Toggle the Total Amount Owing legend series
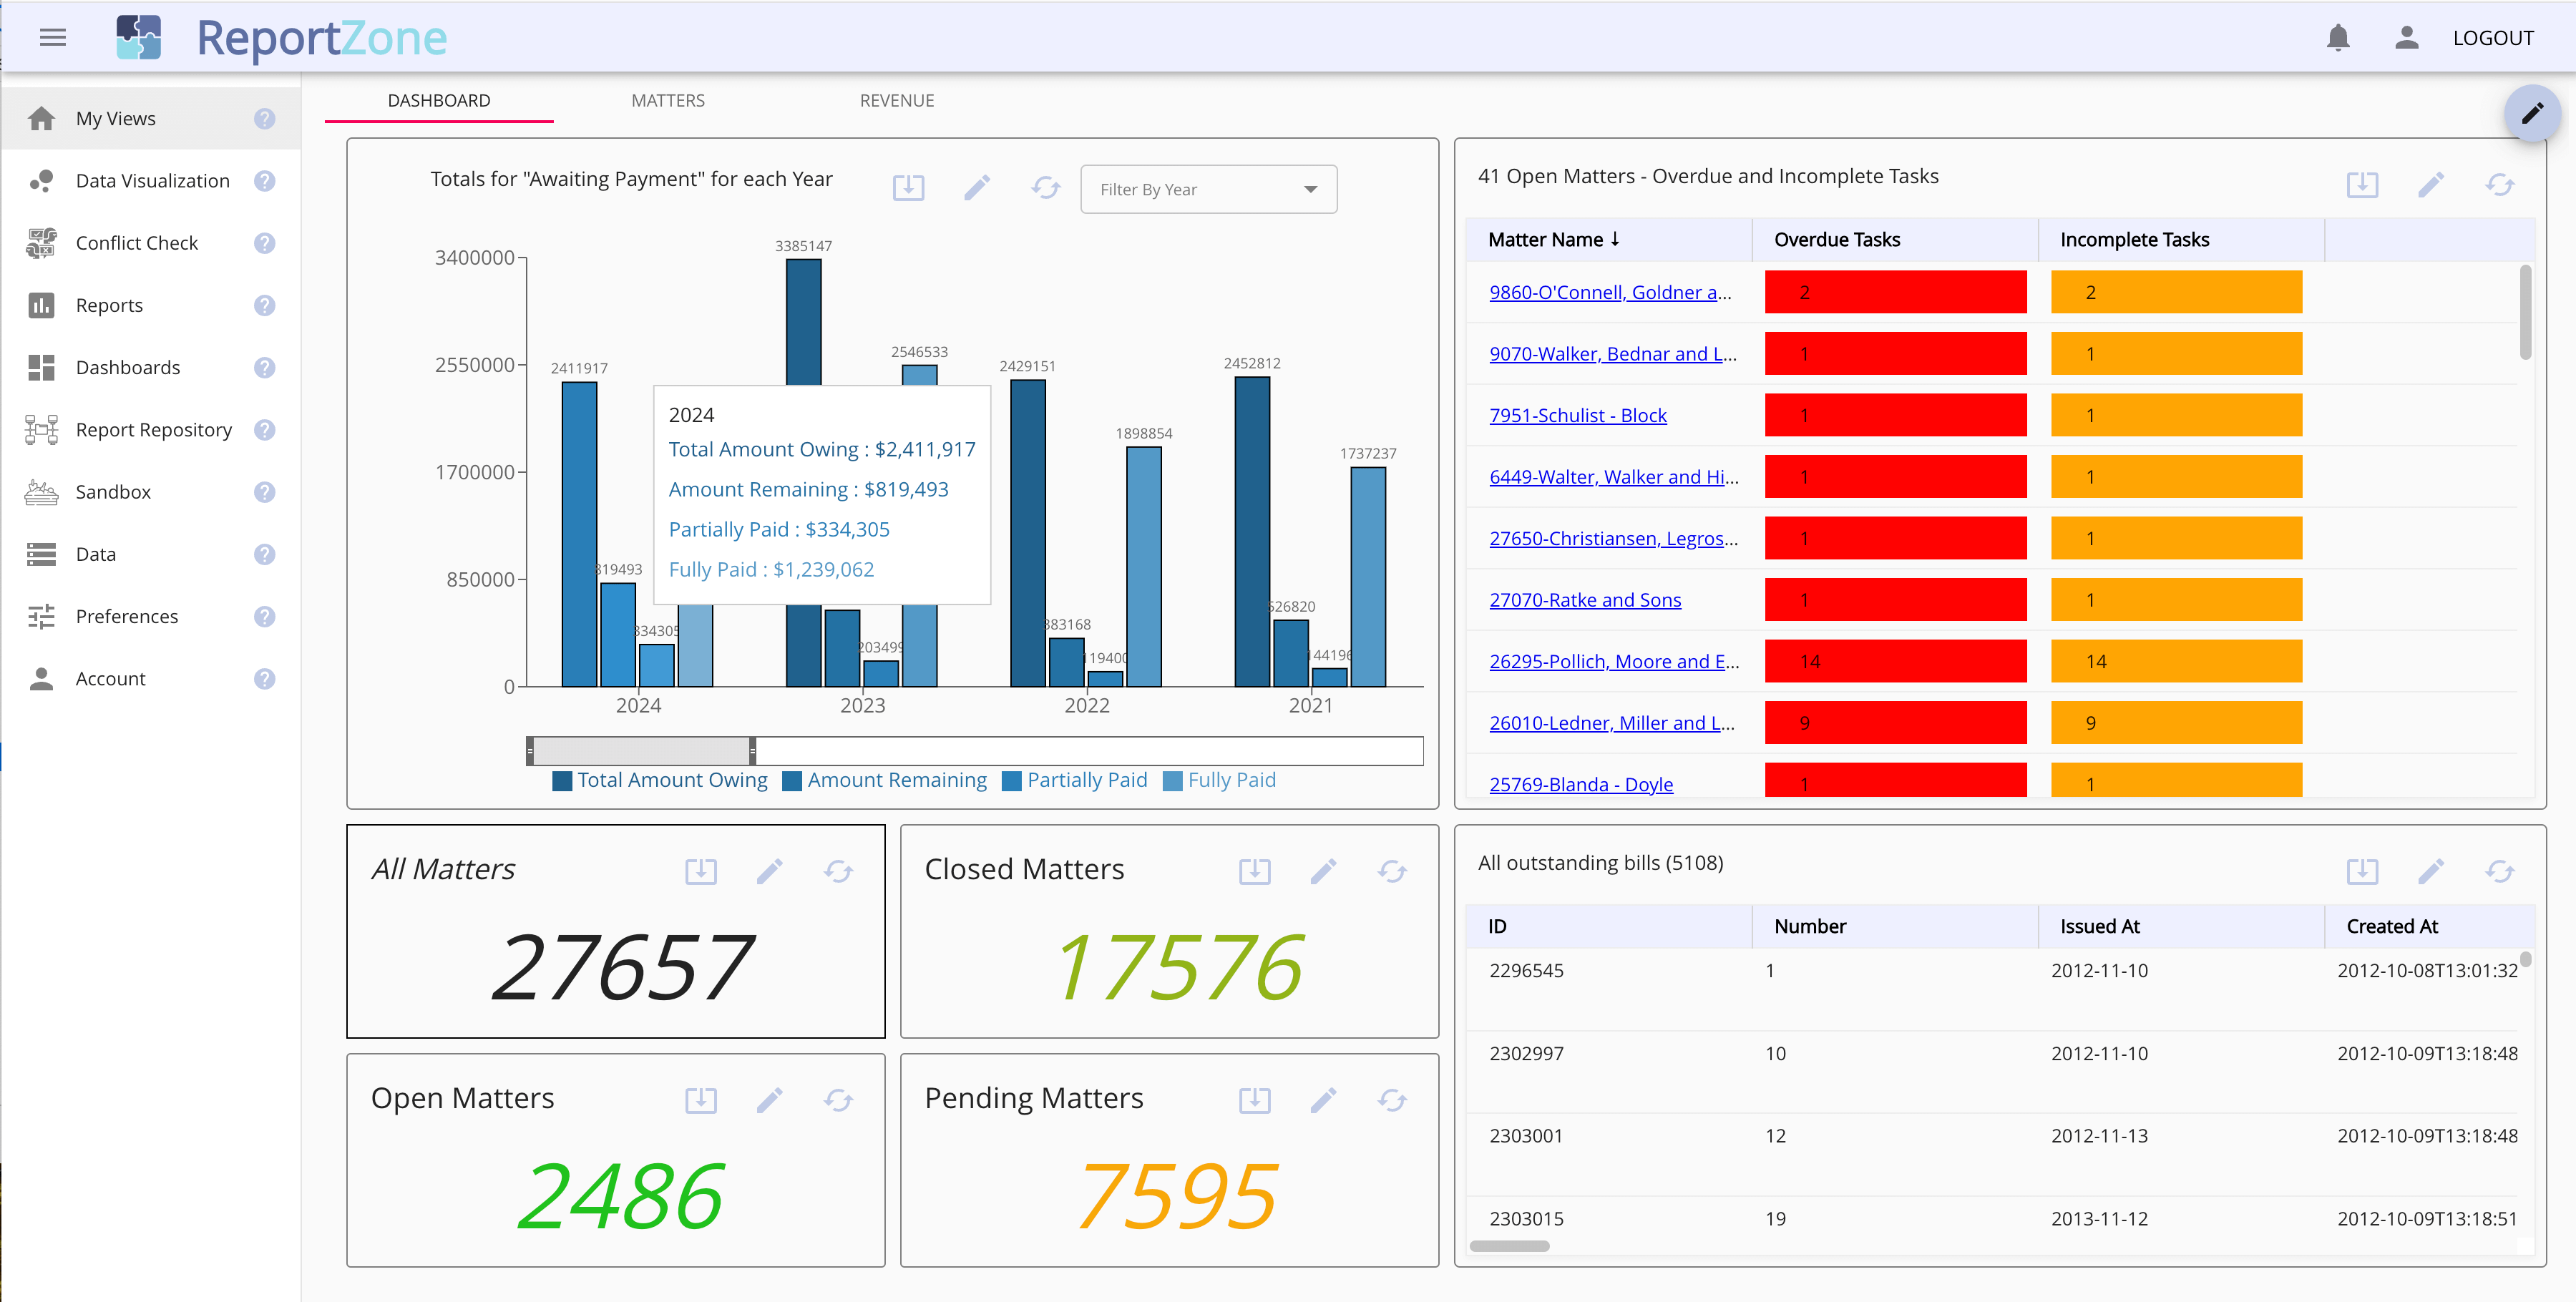 pyautogui.click(x=660, y=780)
